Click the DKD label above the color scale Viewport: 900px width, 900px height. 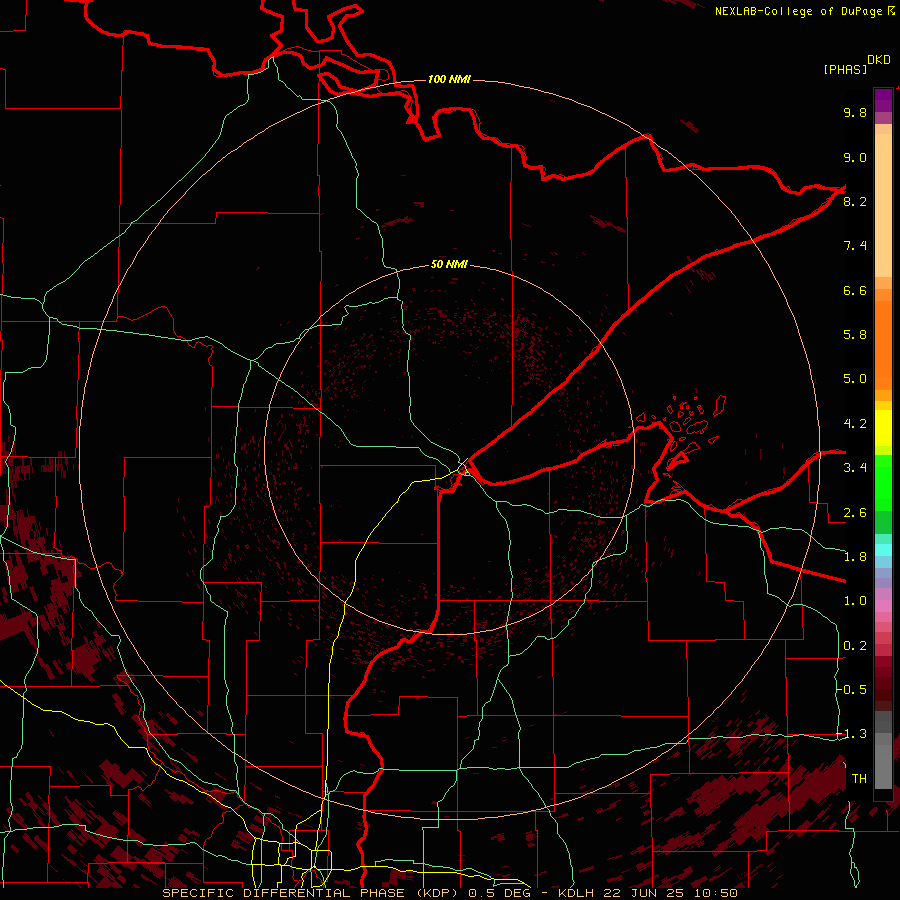click(x=879, y=59)
